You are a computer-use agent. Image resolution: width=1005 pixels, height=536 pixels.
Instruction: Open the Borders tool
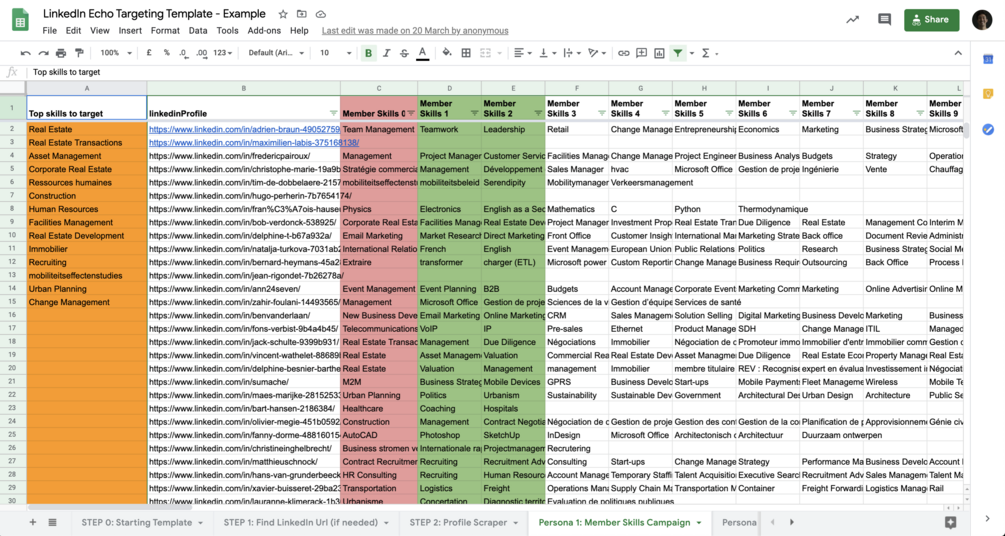click(466, 53)
